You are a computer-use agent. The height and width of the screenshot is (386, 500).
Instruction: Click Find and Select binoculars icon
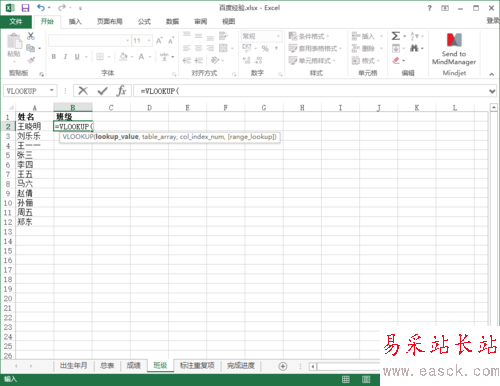click(x=414, y=48)
